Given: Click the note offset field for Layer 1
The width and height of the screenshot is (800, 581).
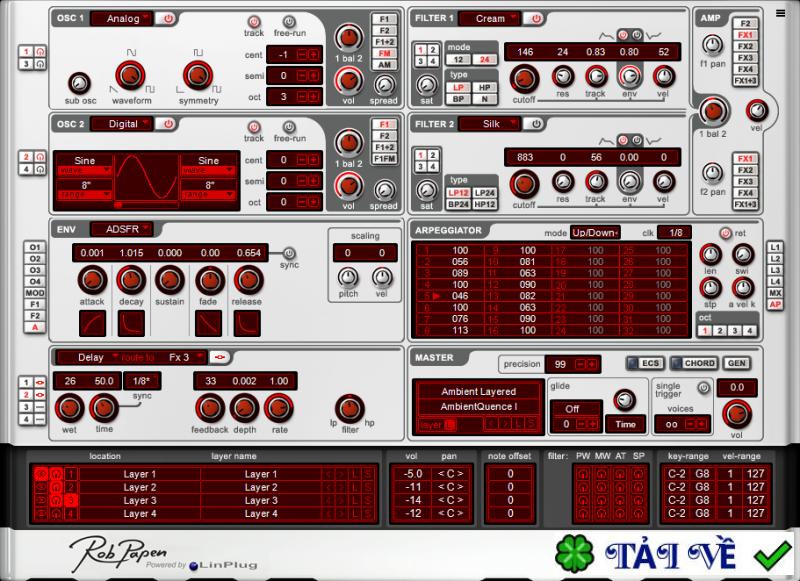Looking at the screenshot, I should [511, 474].
